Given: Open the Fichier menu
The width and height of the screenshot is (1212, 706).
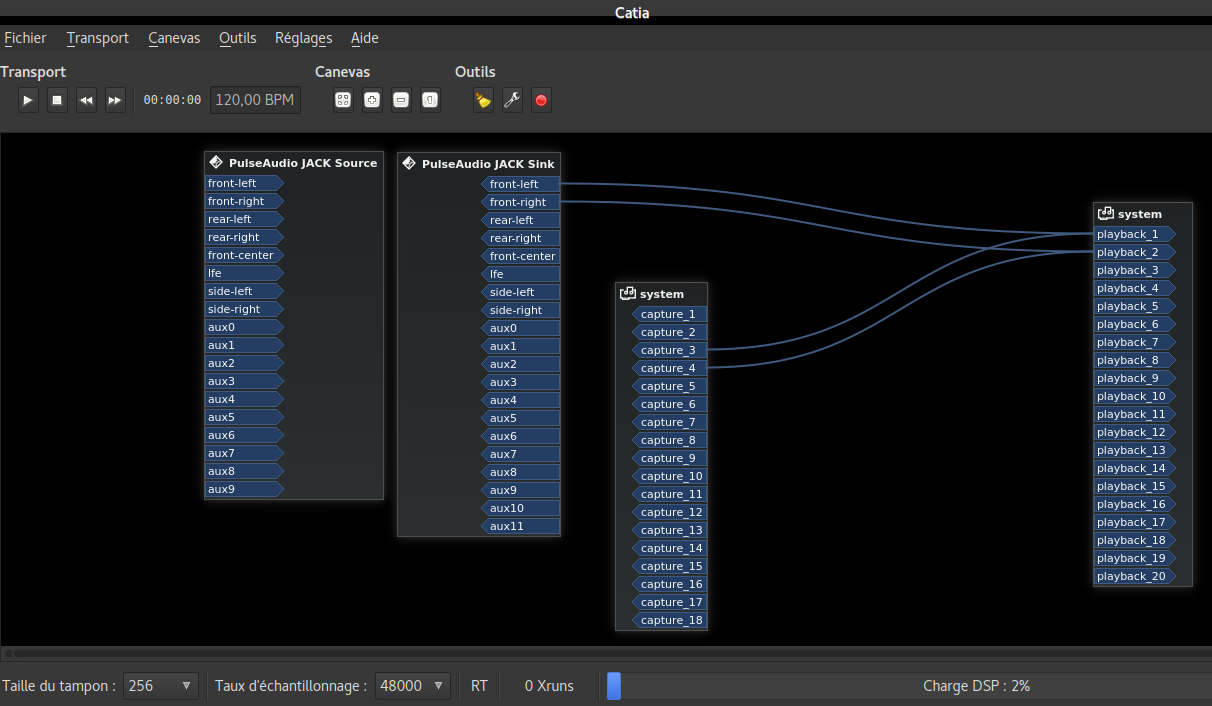Looking at the screenshot, I should [26, 38].
